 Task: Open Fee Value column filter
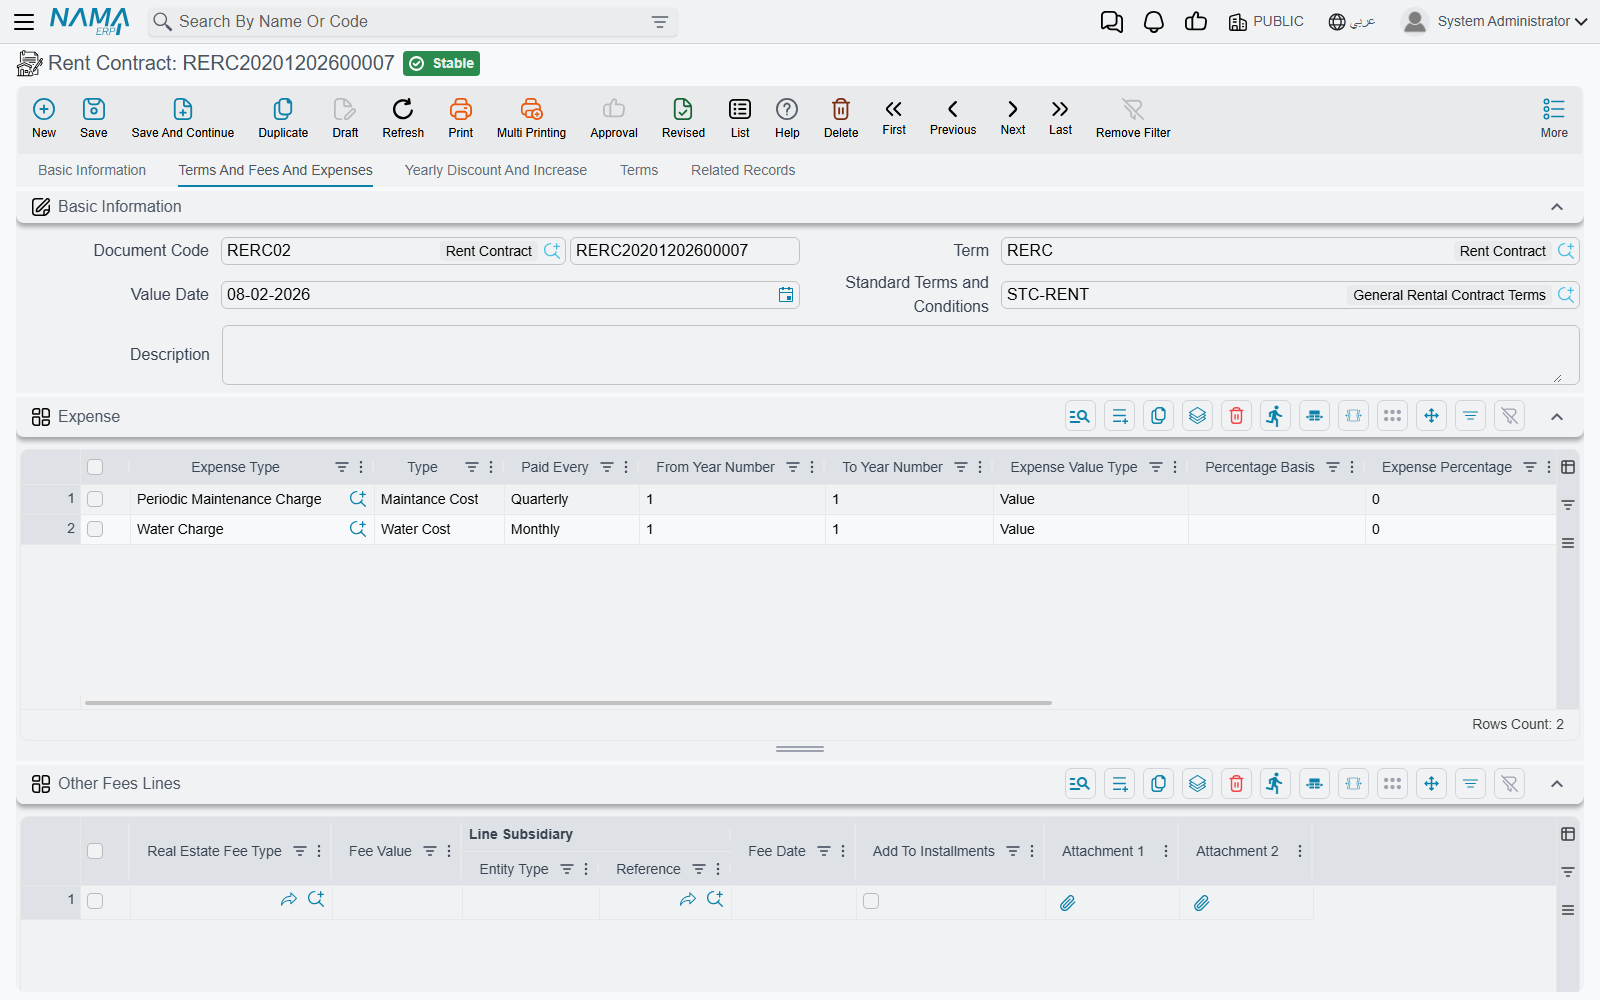tap(430, 851)
